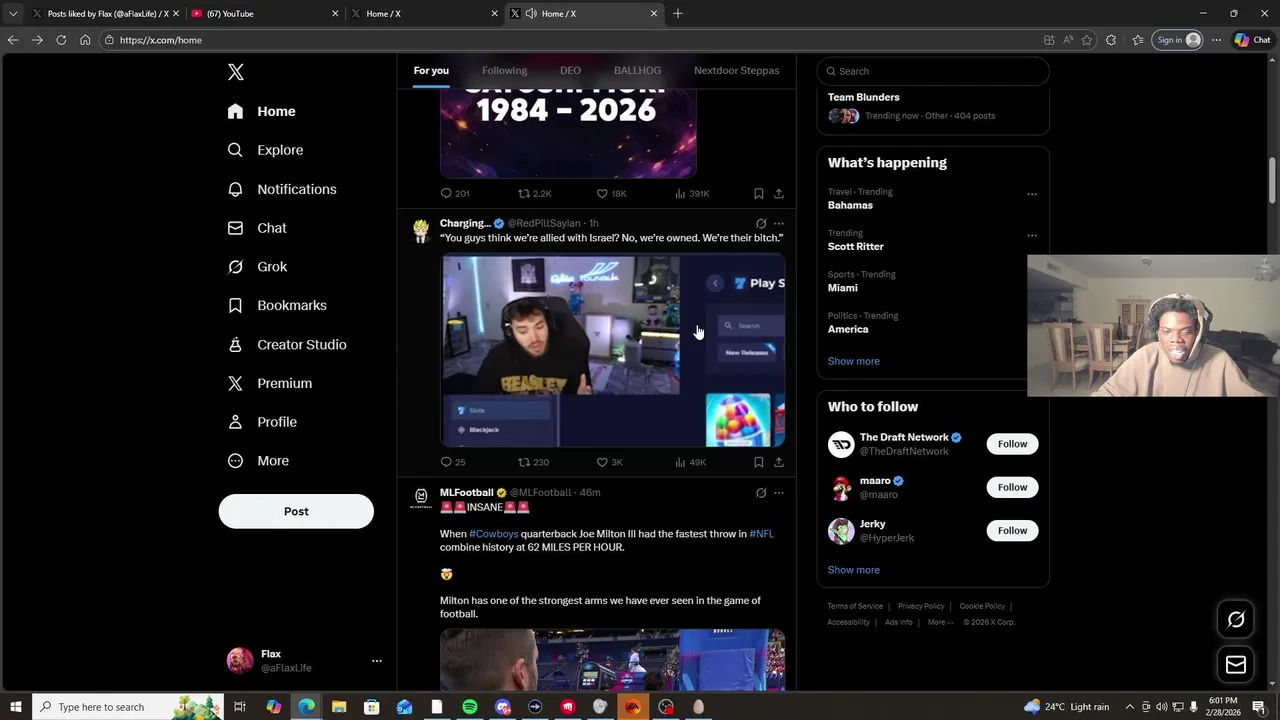Open Explore in X sidebar
This screenshot has width=1280, height=720.
(x=266, y=150)
